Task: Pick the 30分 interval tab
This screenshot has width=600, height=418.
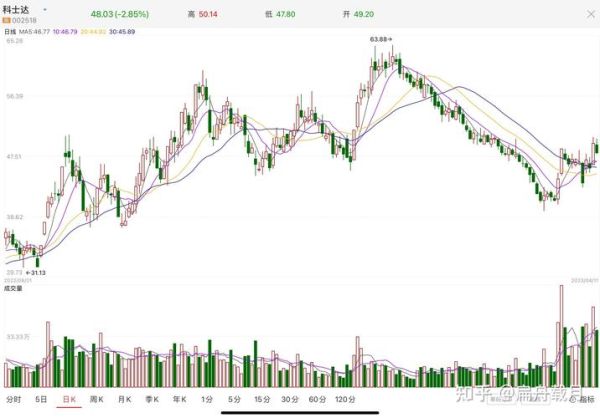Action: pyautogui.click(x=290, y=399)
